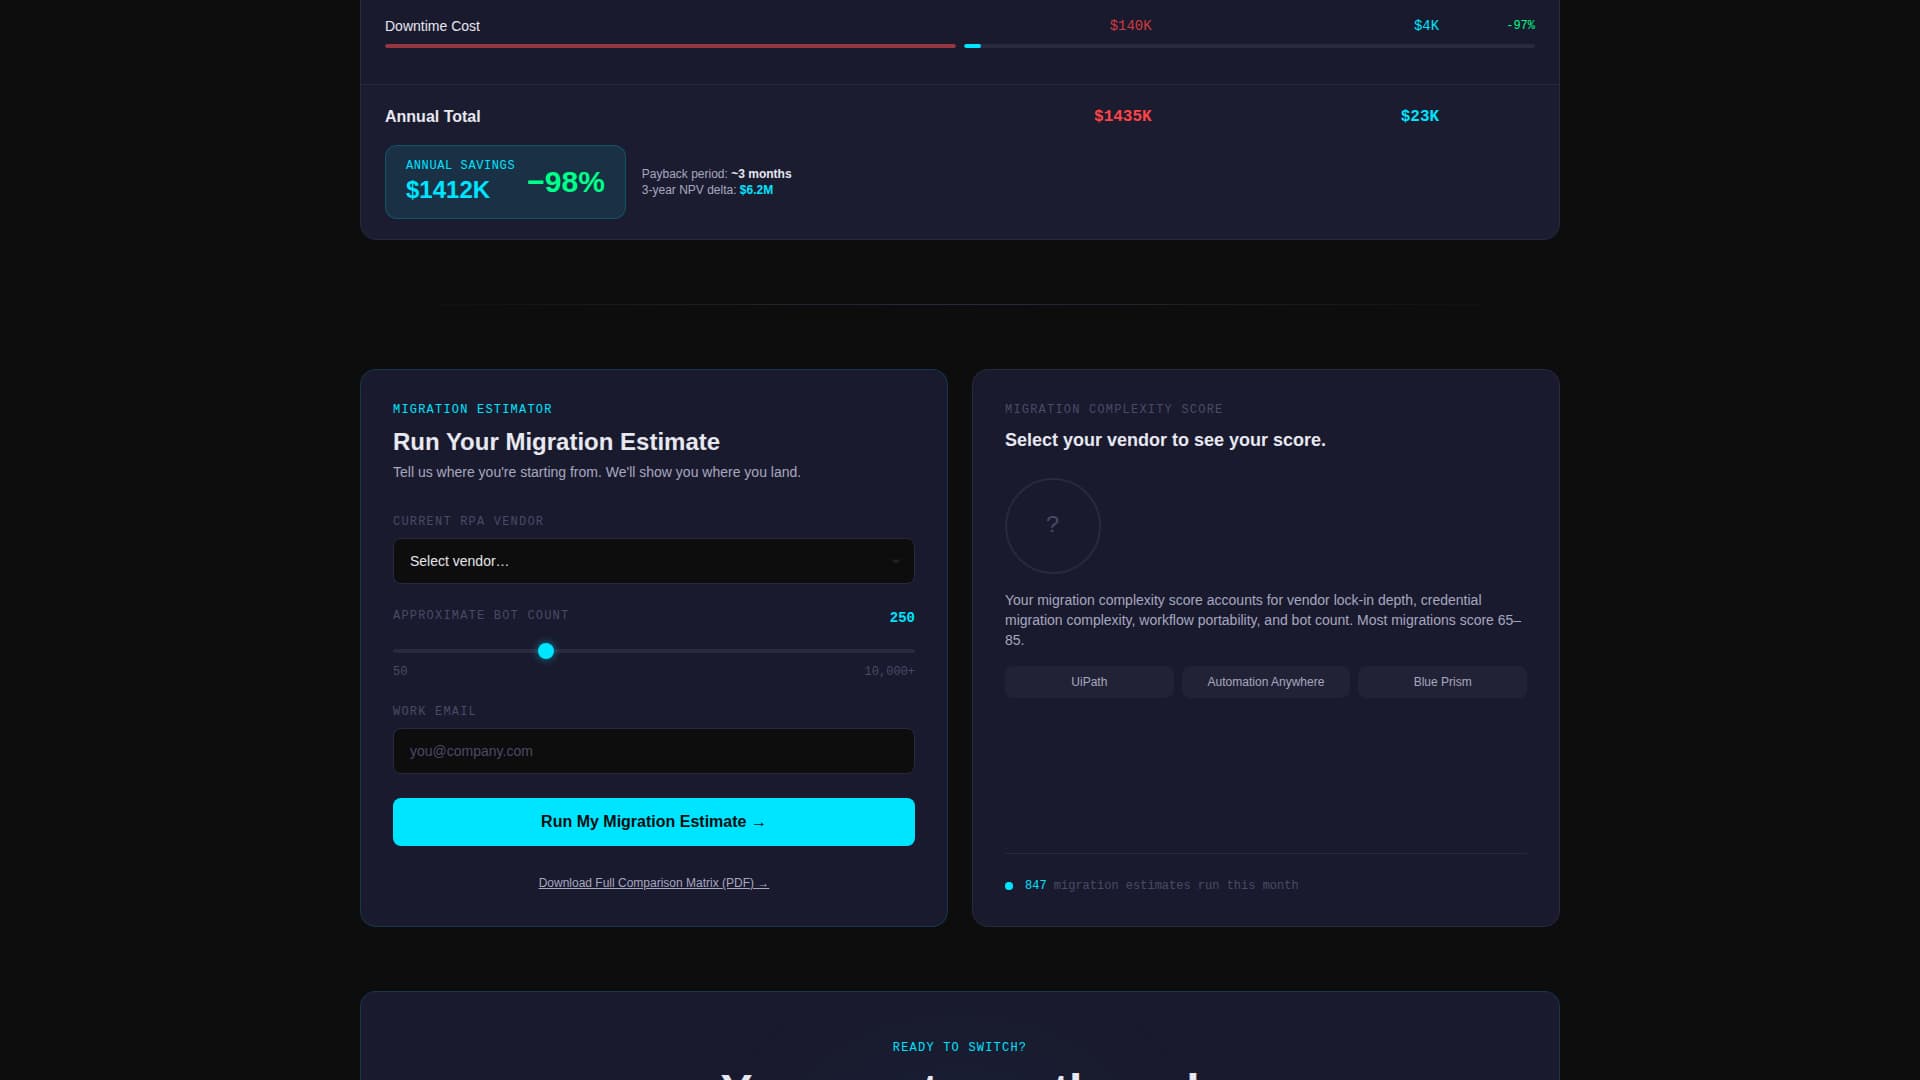Screen dimensions: 1920x1080
Task: Click the $1435K Annual Total figure
Action: (1123, 115)
